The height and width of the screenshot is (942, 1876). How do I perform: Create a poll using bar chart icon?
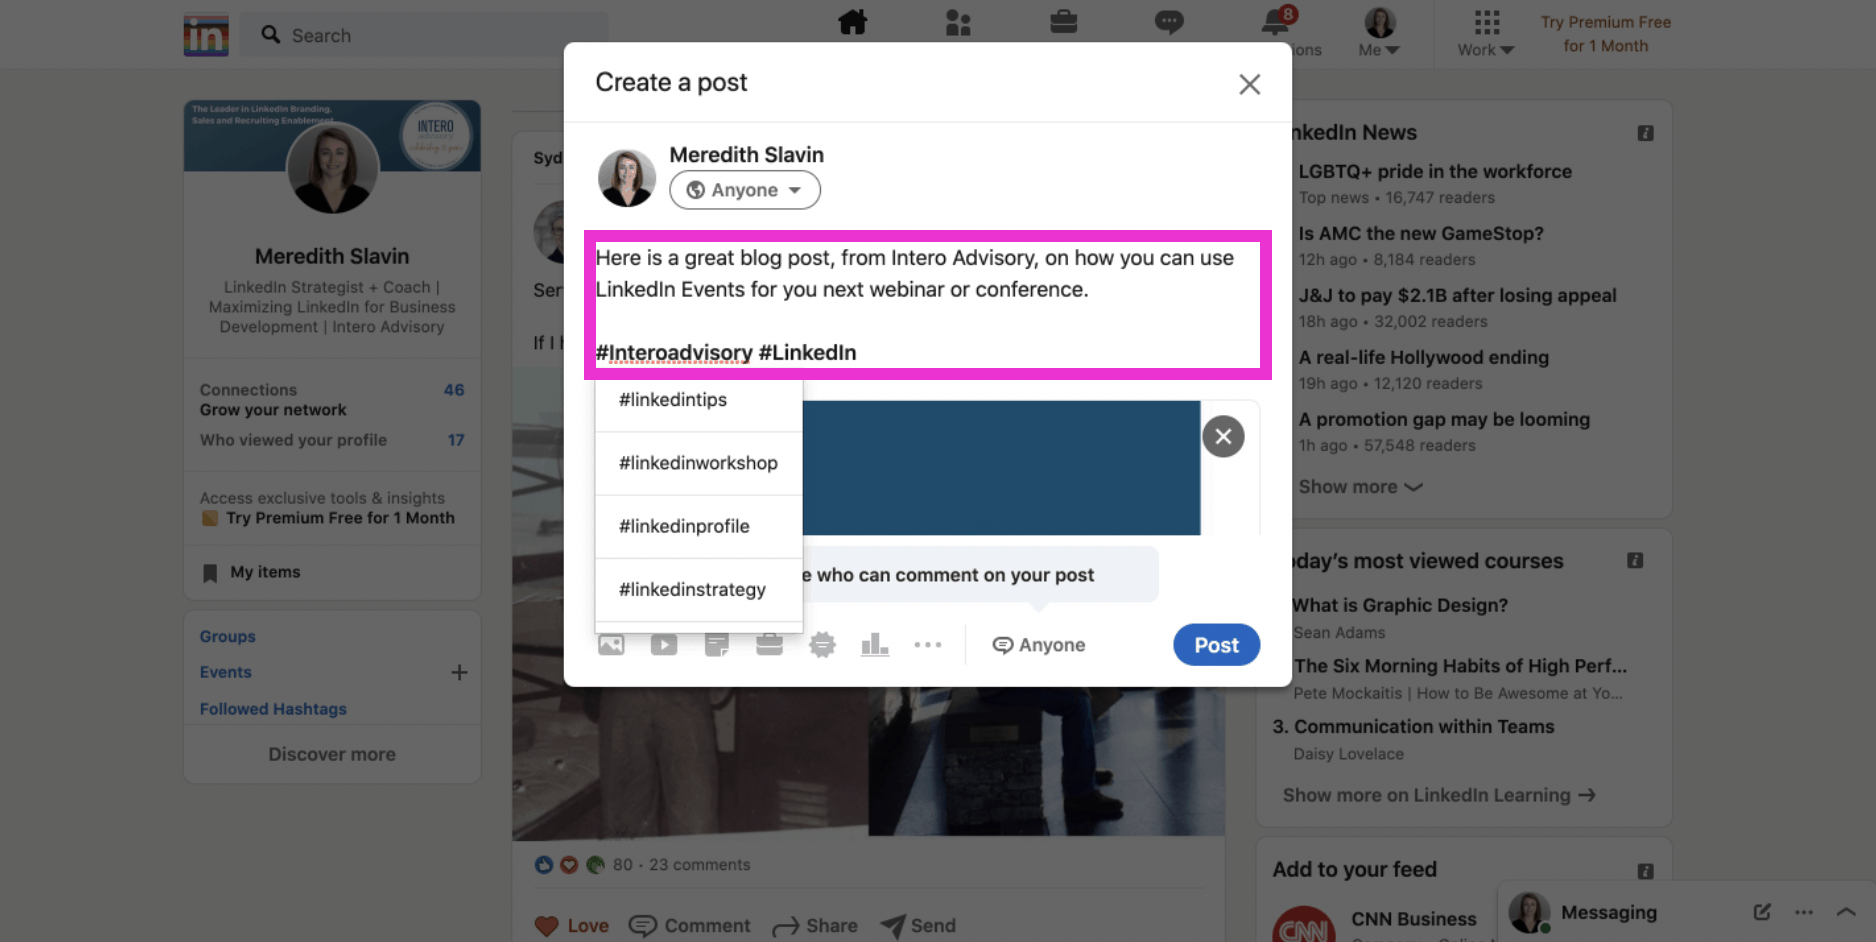[x=875, y=645]
